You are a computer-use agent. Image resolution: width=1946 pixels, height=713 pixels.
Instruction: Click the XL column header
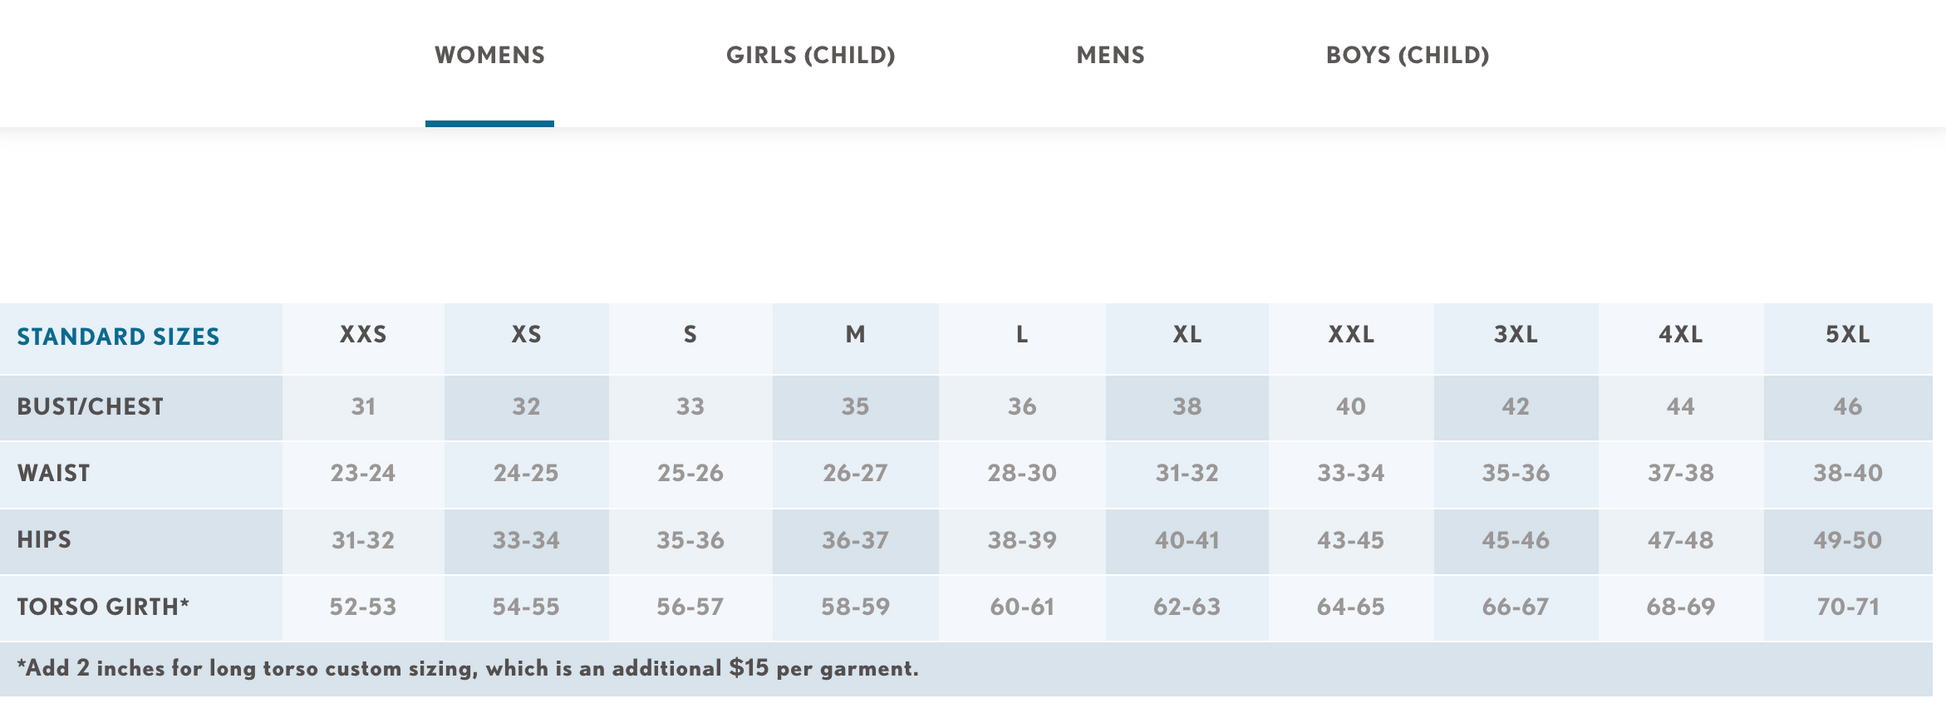pyautogui.click(x=1187, y=335)
